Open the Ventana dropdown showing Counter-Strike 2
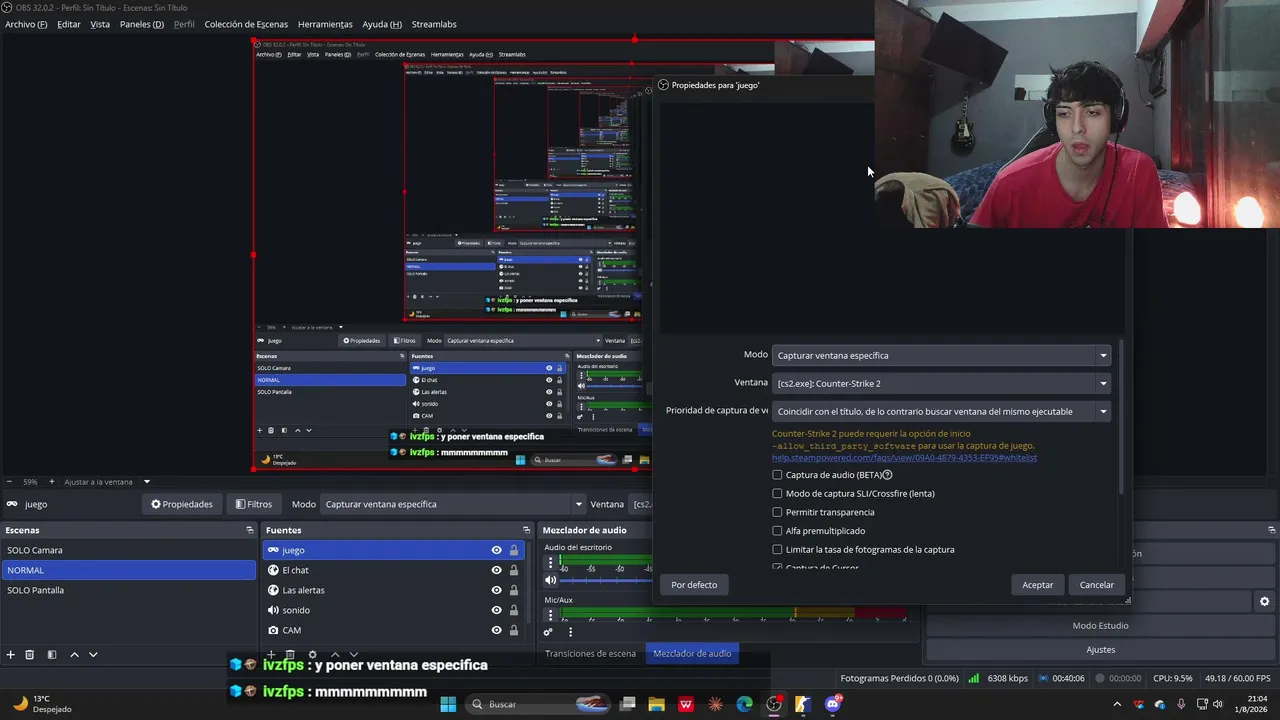Screen dimensions: 1280x720 (x=942, y=383)
